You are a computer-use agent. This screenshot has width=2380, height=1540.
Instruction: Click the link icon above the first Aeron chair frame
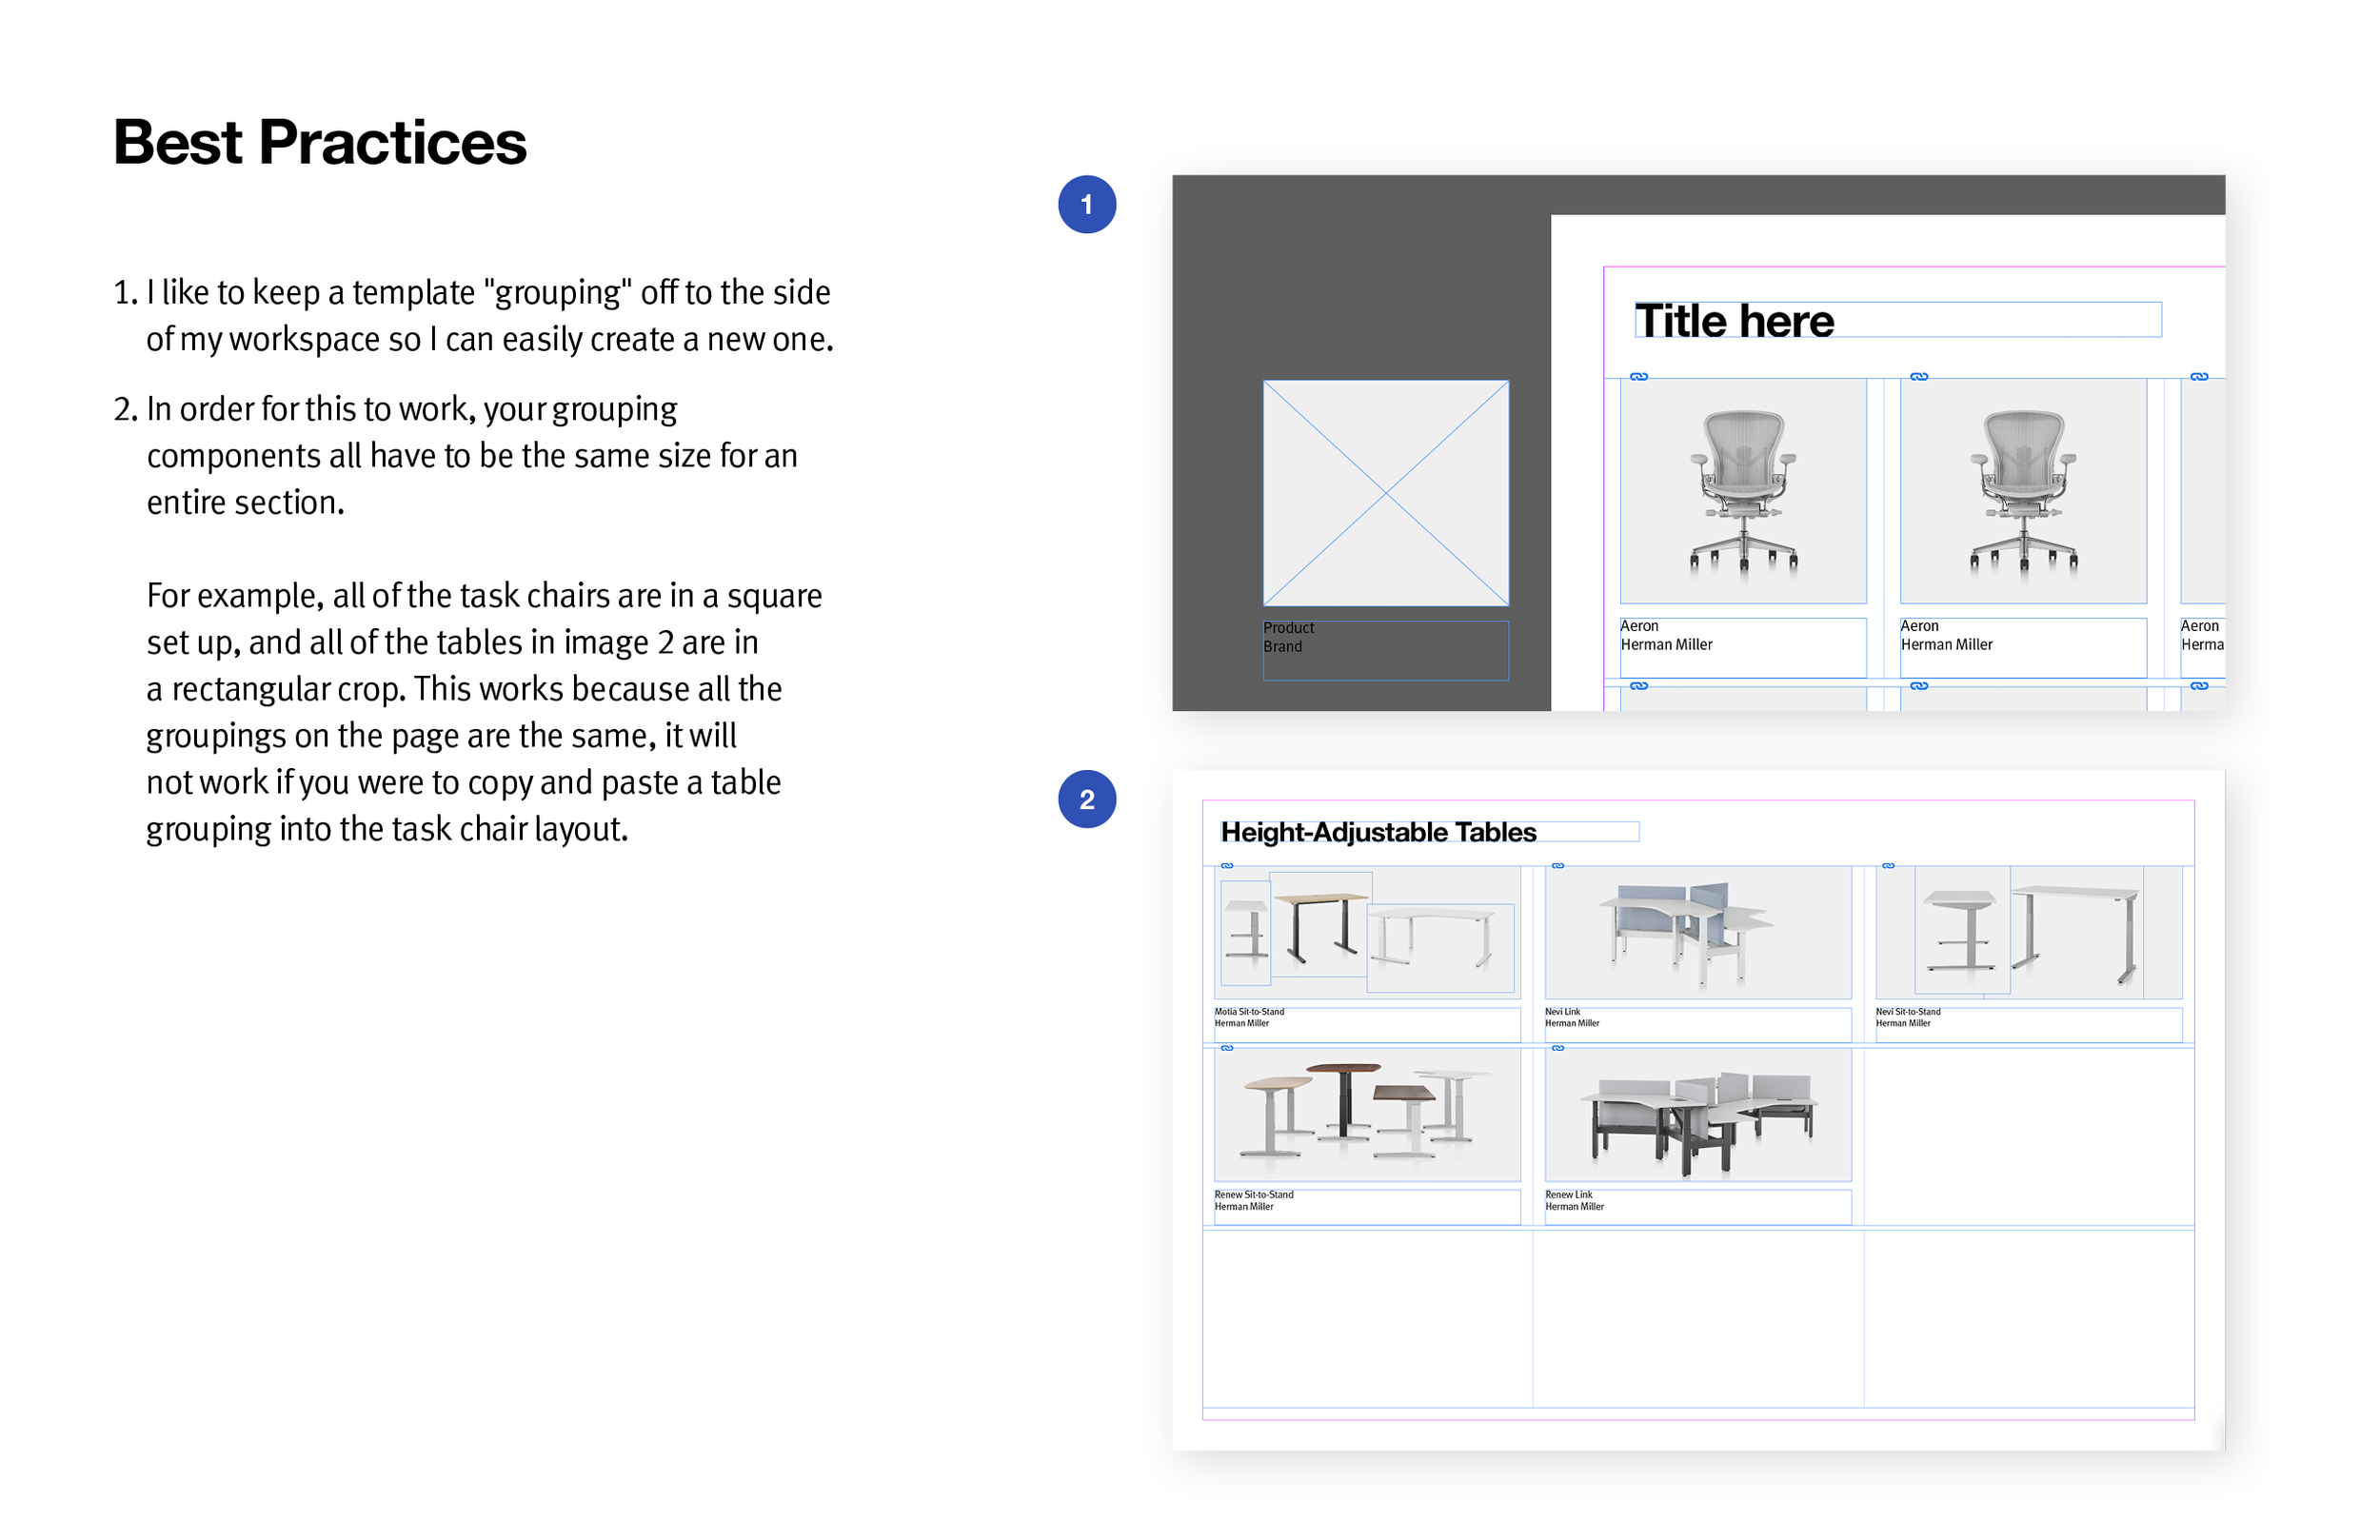(1640, 377)
